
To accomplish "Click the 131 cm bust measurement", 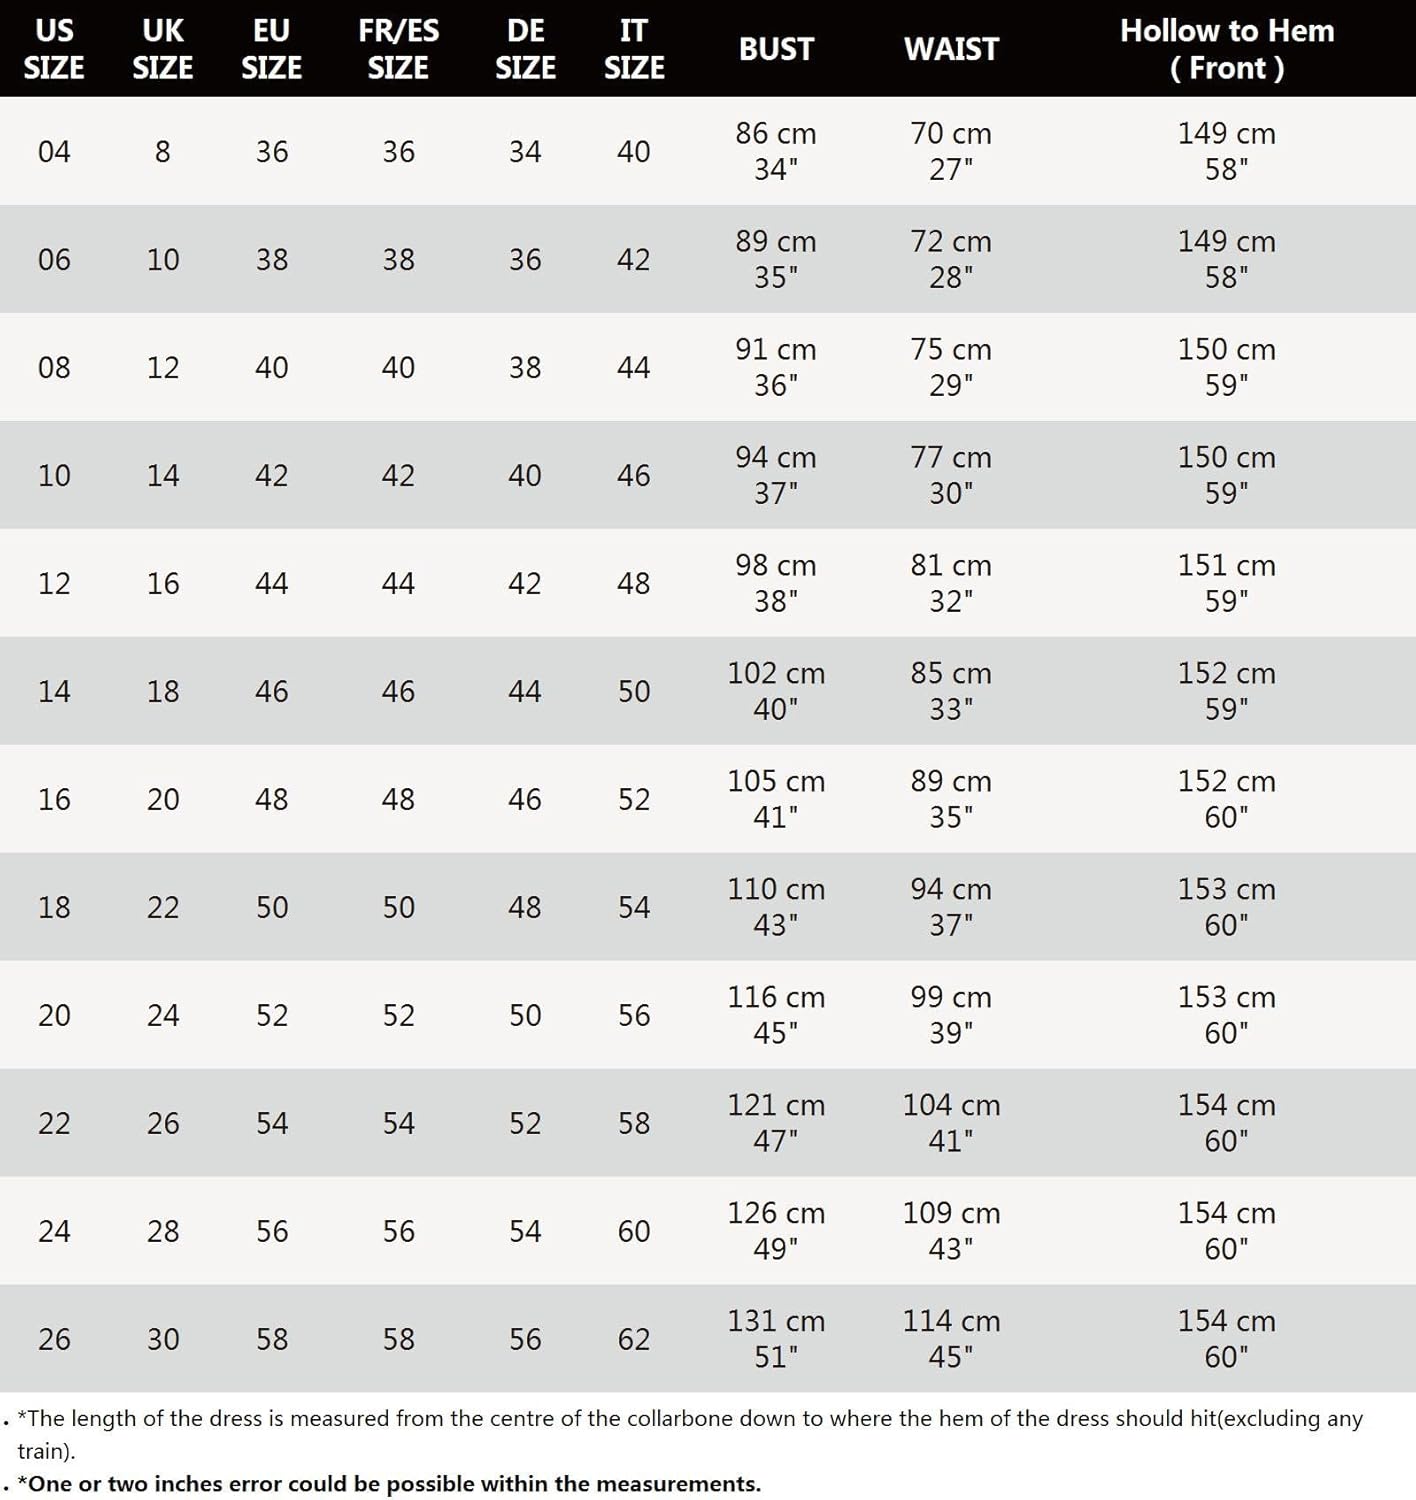I will pos(776,1321).
